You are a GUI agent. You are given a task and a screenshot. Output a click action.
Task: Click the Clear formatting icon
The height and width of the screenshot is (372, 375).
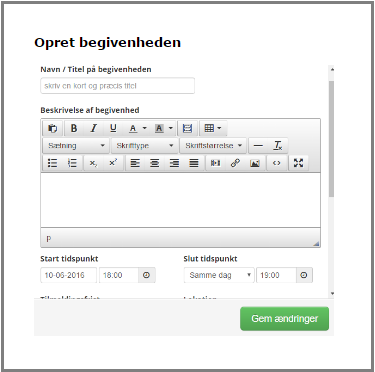278,146
